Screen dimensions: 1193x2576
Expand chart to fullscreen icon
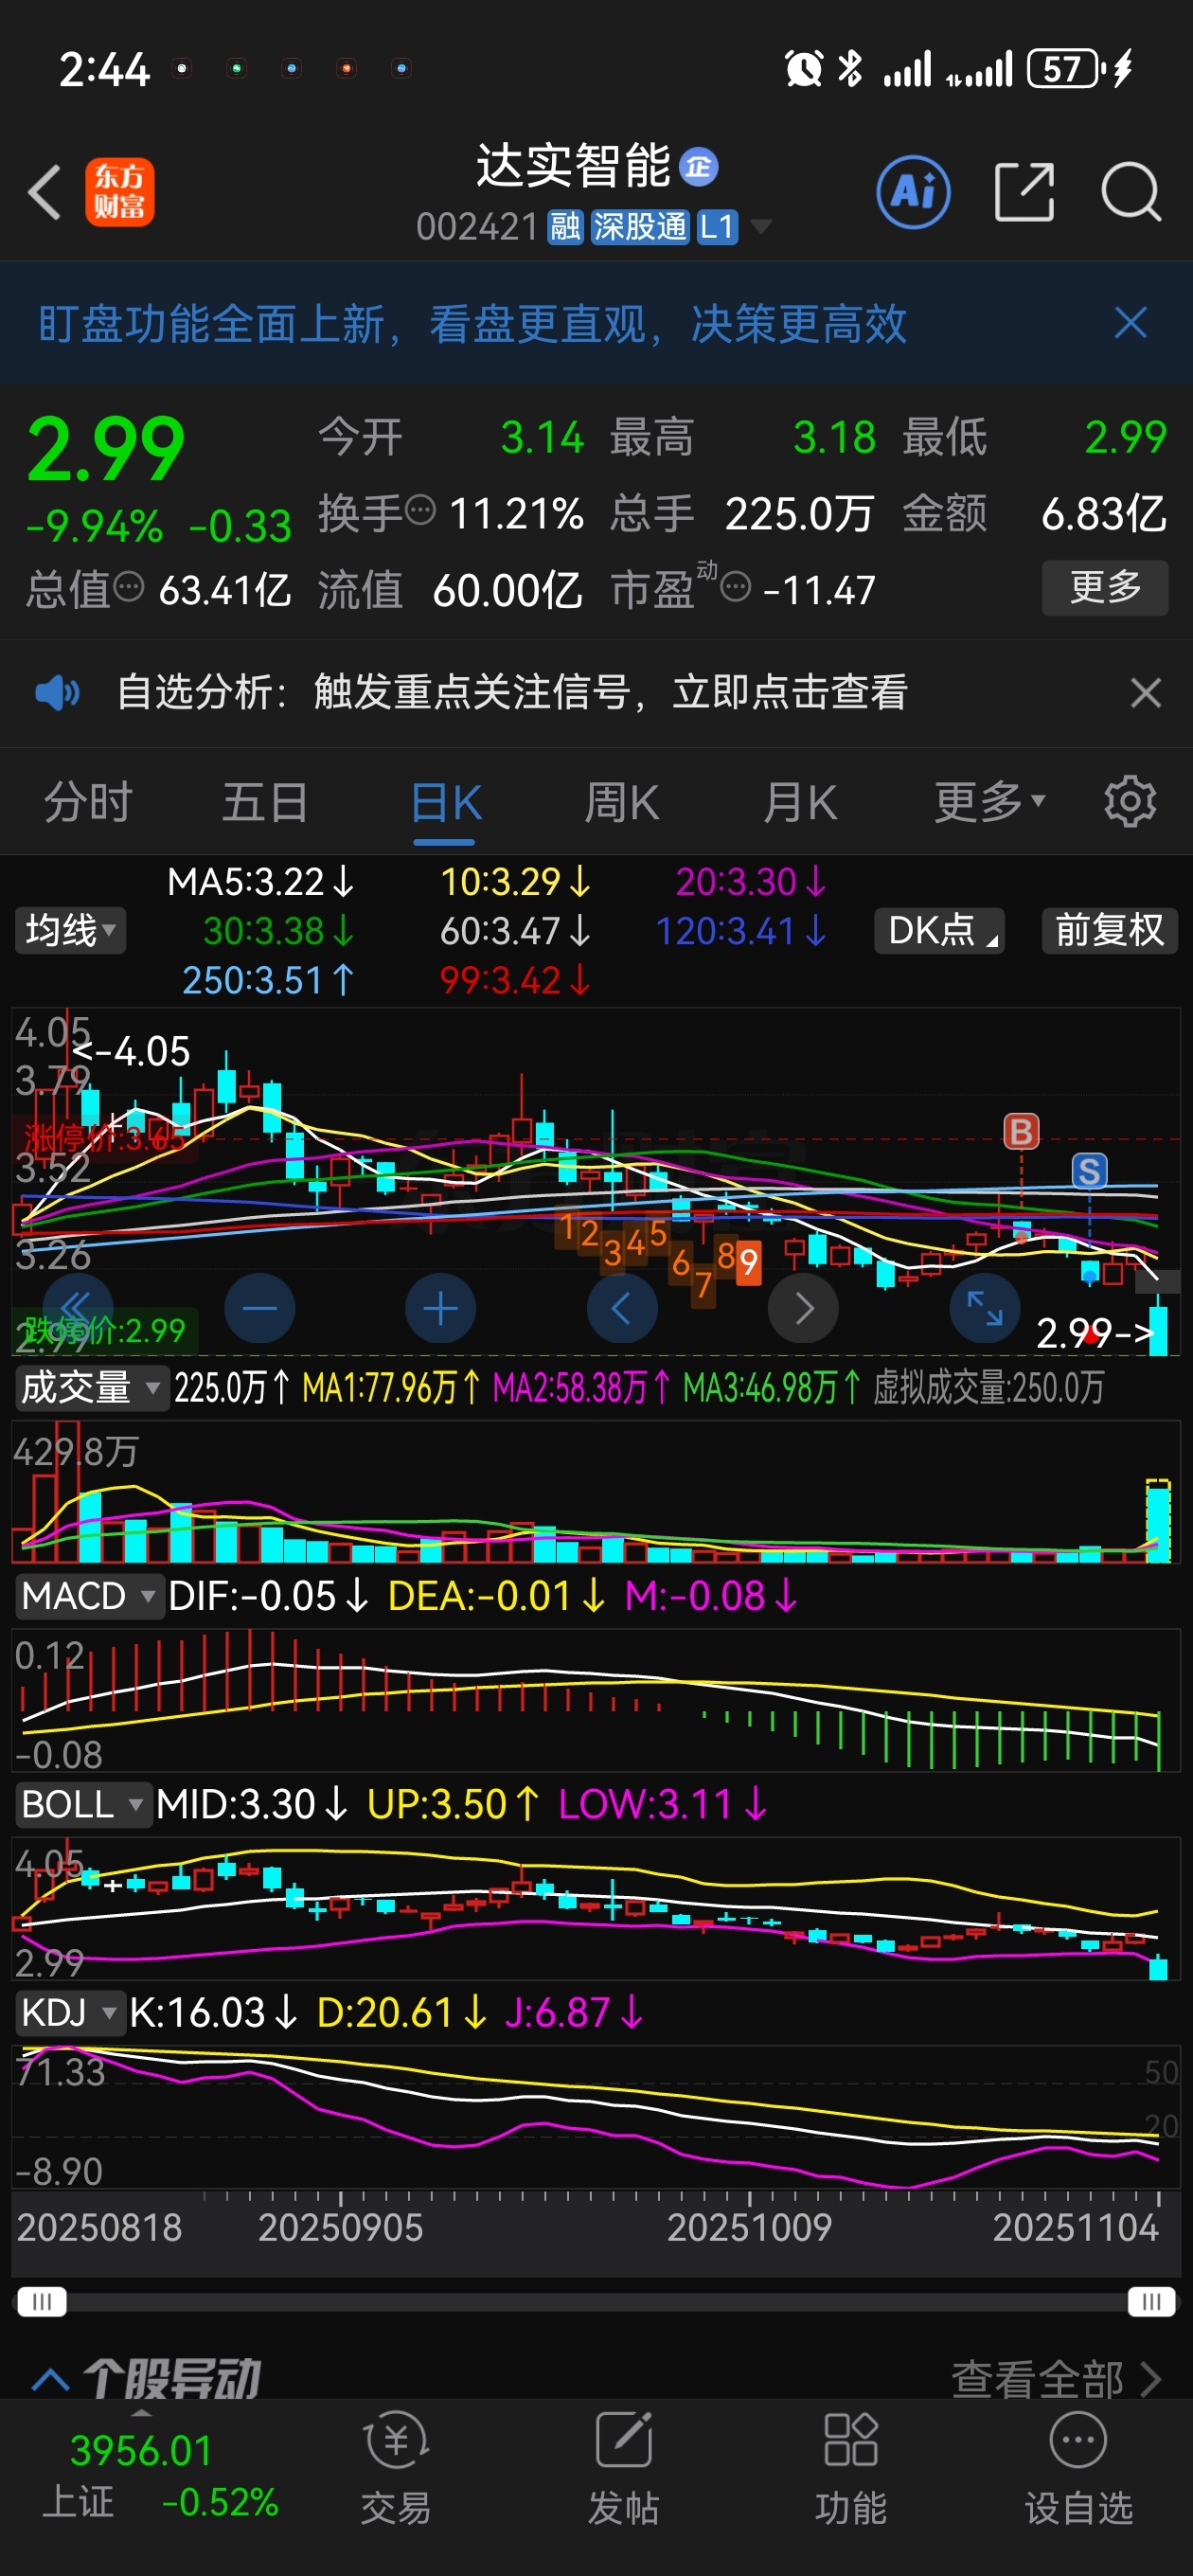984,1308
